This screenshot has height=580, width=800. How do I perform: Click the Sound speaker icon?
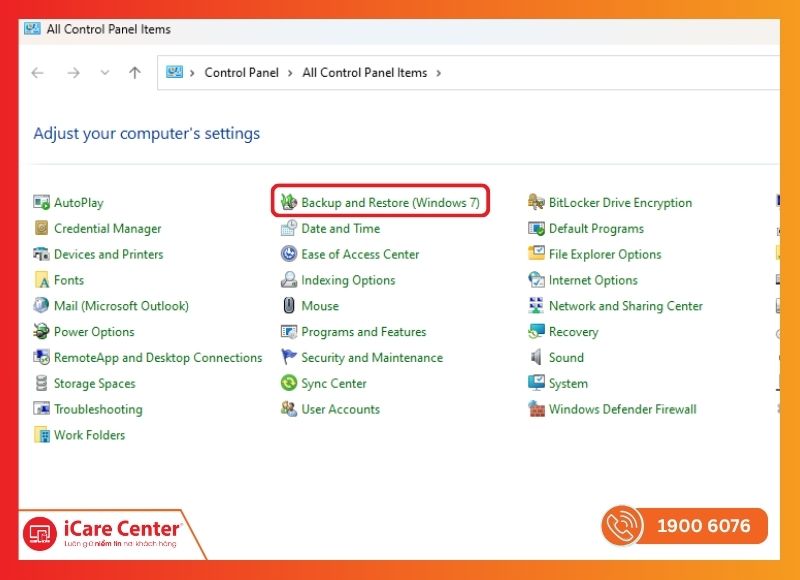(537, 358)
